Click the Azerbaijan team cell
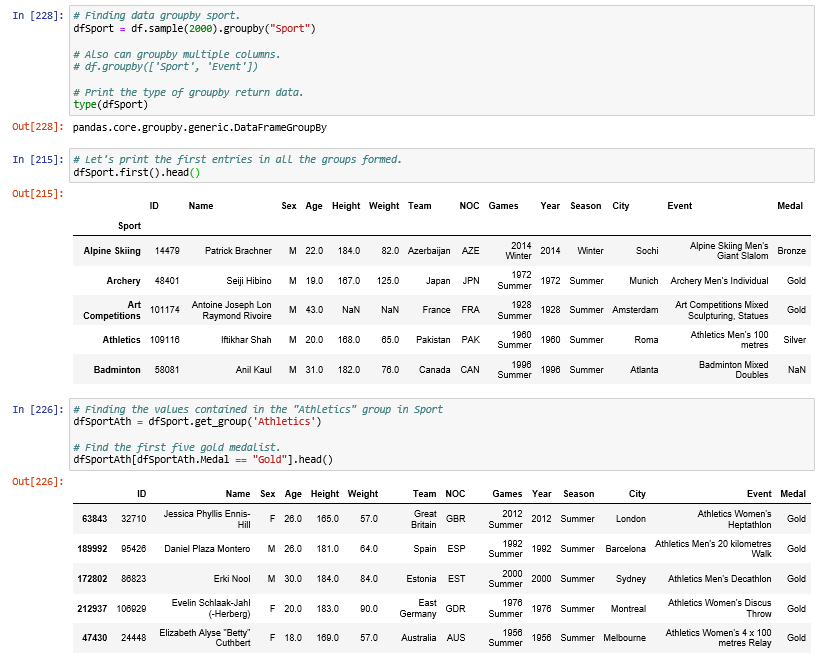This screenshot has width=818, height=661. pos(429,251)
